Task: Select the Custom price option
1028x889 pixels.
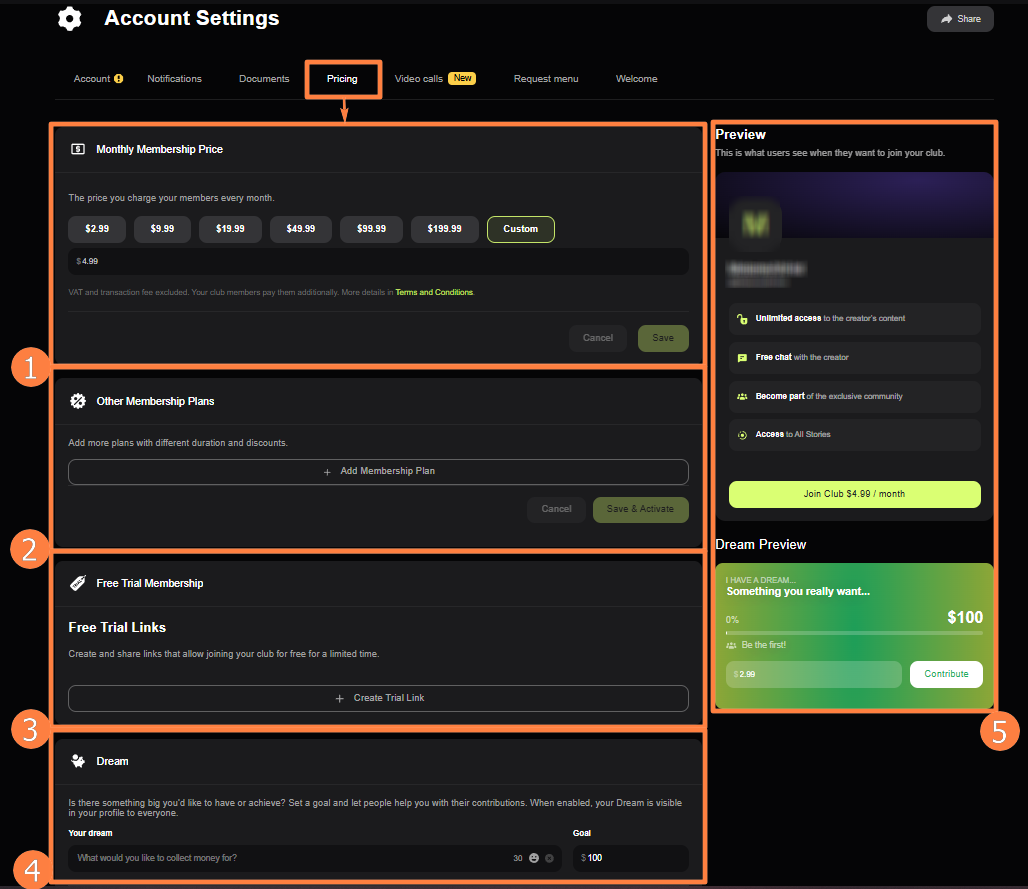Action: click(x=520, y=229)
